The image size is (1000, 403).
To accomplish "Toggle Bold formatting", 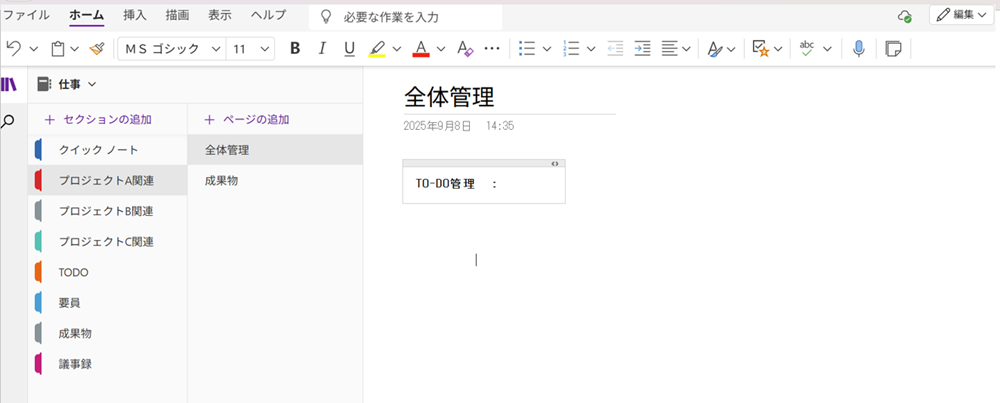I will [295, 48].
